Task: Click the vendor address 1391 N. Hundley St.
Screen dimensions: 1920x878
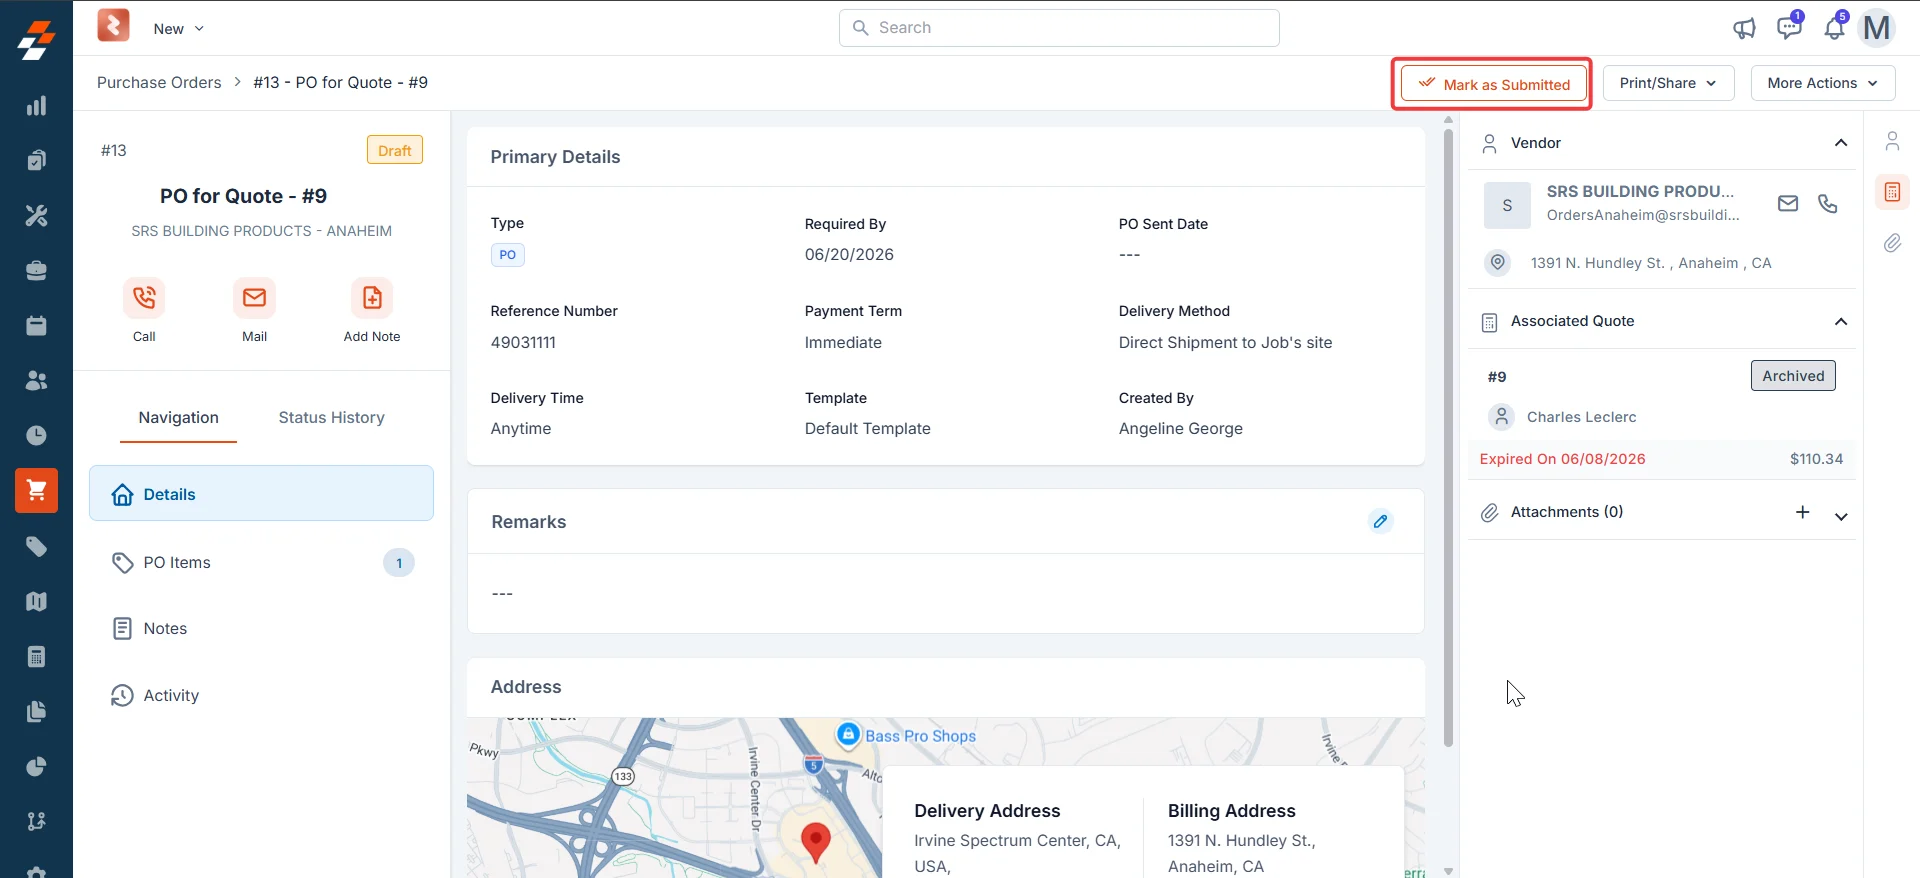Action: (1651, 263)
